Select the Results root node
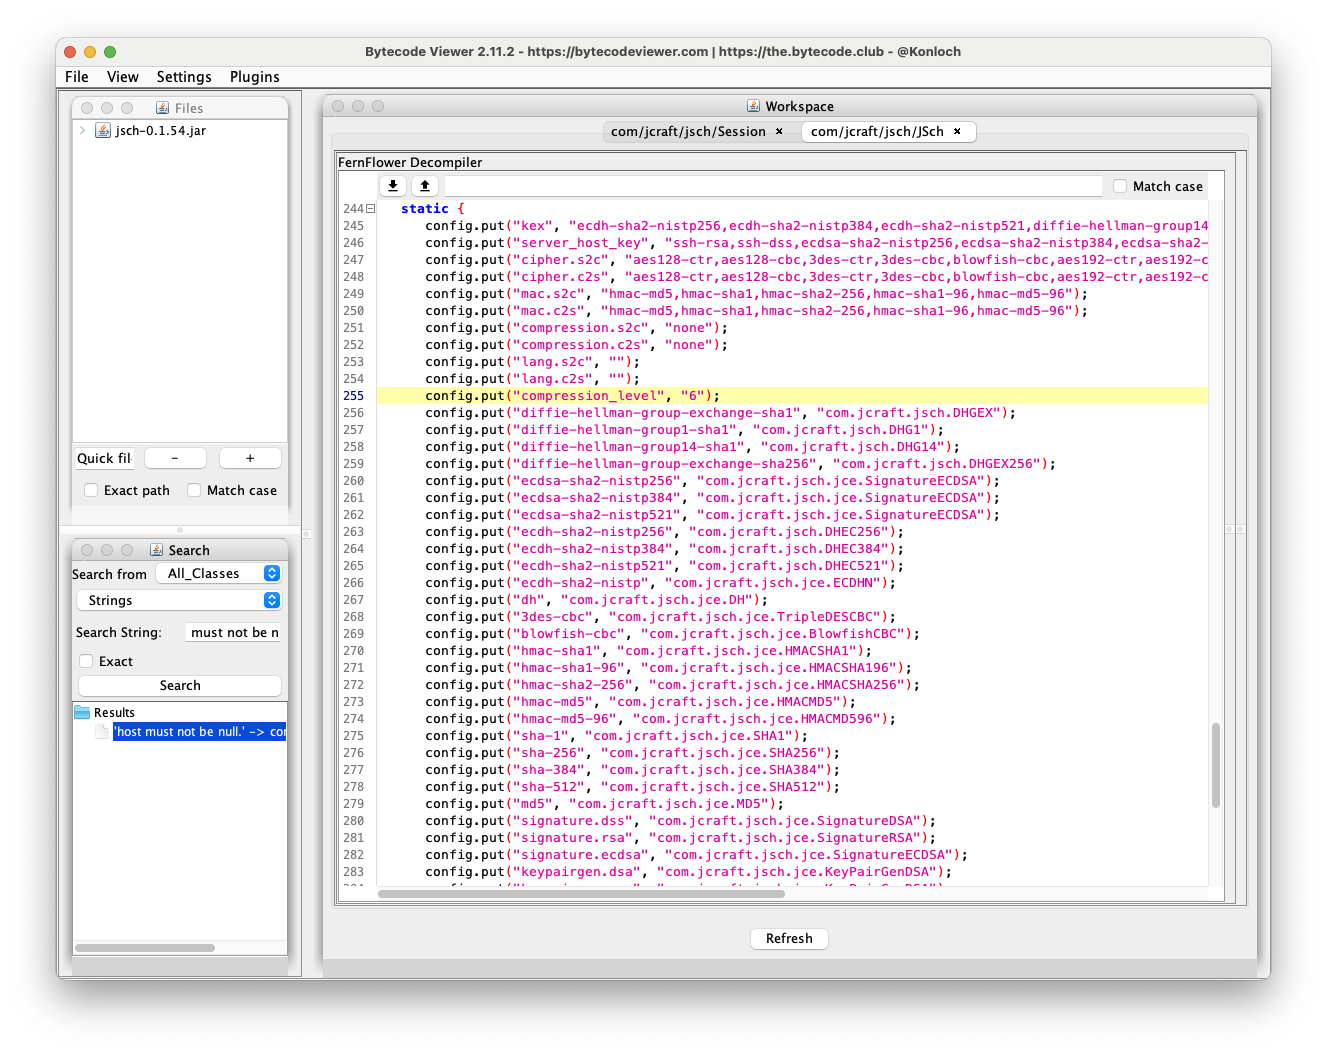 tap(114, 712)
